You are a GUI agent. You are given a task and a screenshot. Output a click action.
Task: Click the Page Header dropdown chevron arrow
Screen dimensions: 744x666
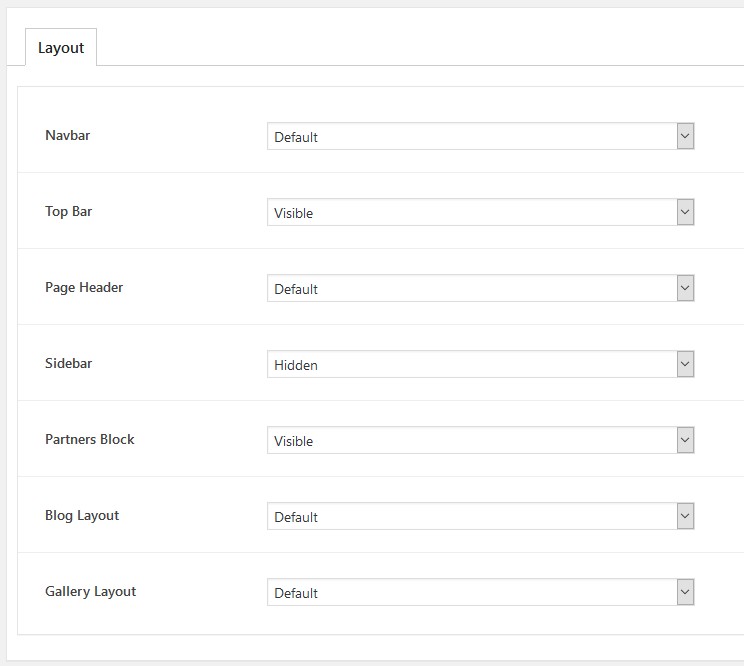[x=685, y=288]
